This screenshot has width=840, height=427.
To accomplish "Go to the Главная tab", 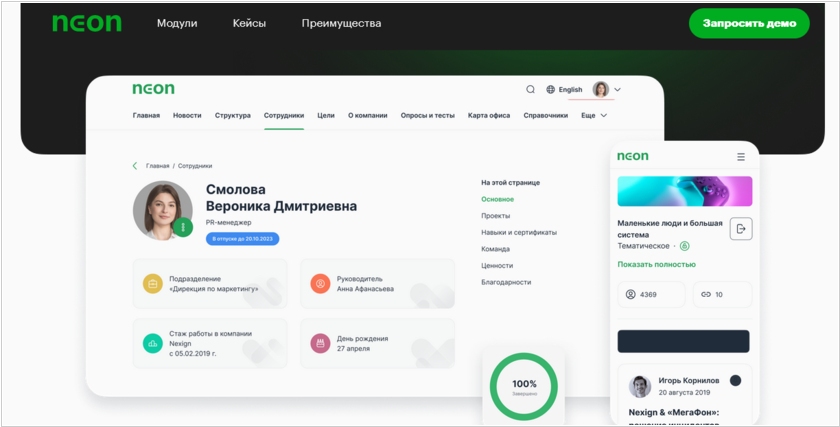I will (x=146, y=115).
